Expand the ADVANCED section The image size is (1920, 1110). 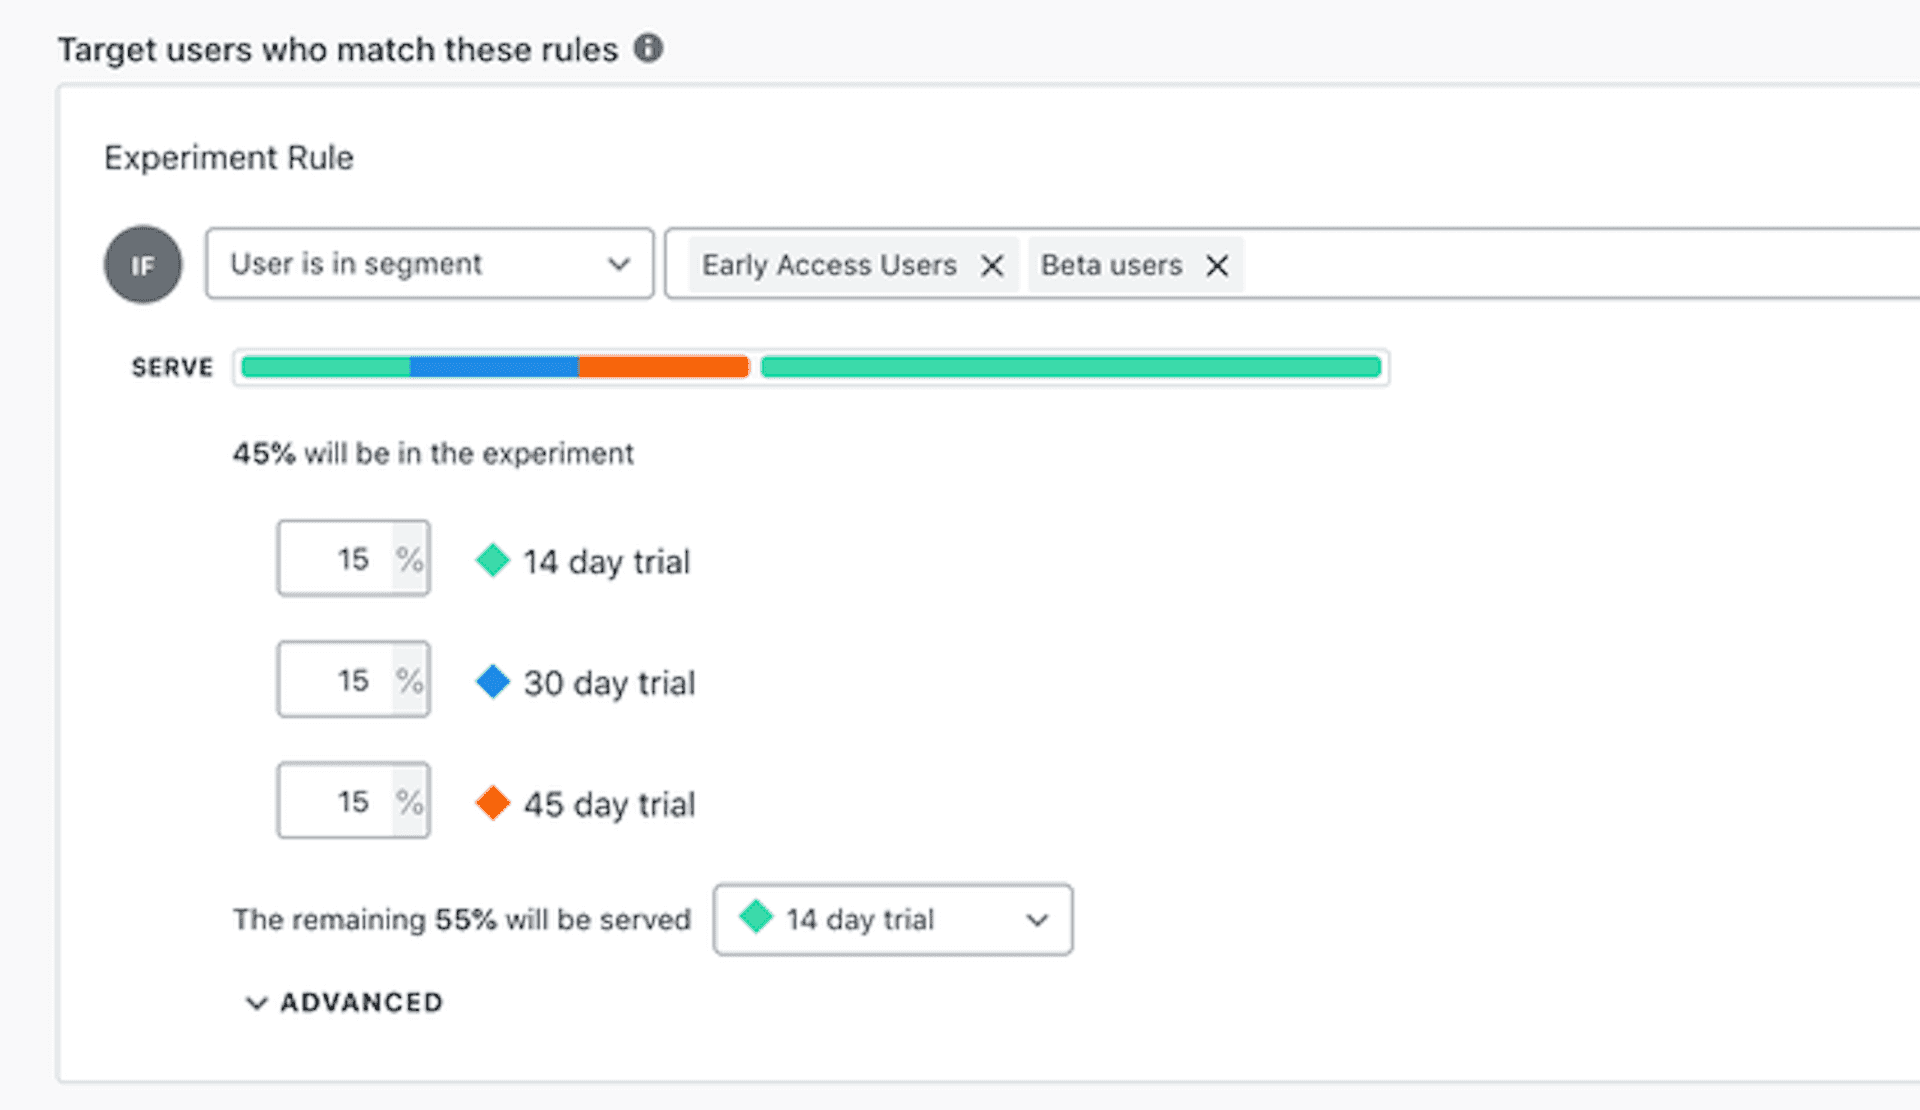pyautogui.click(x=344, y=1002)
